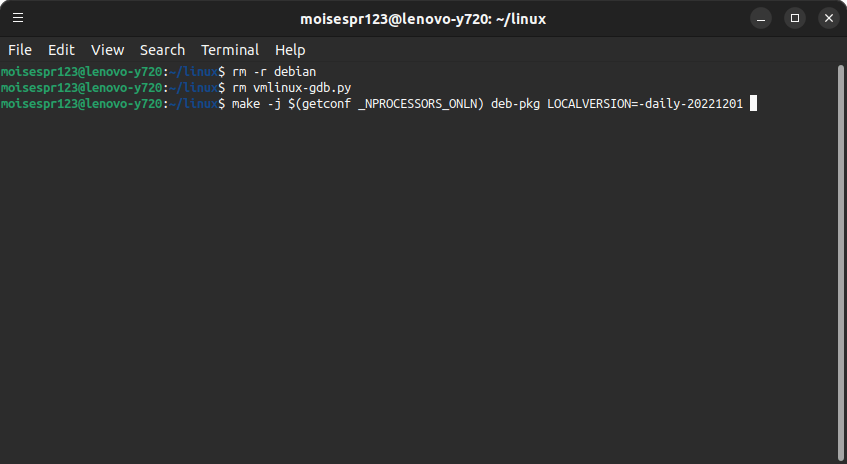Viewport: 847px width, 464px height.
Task: Click the 'deb-pkg' text in the command
Action: [515, 104]
